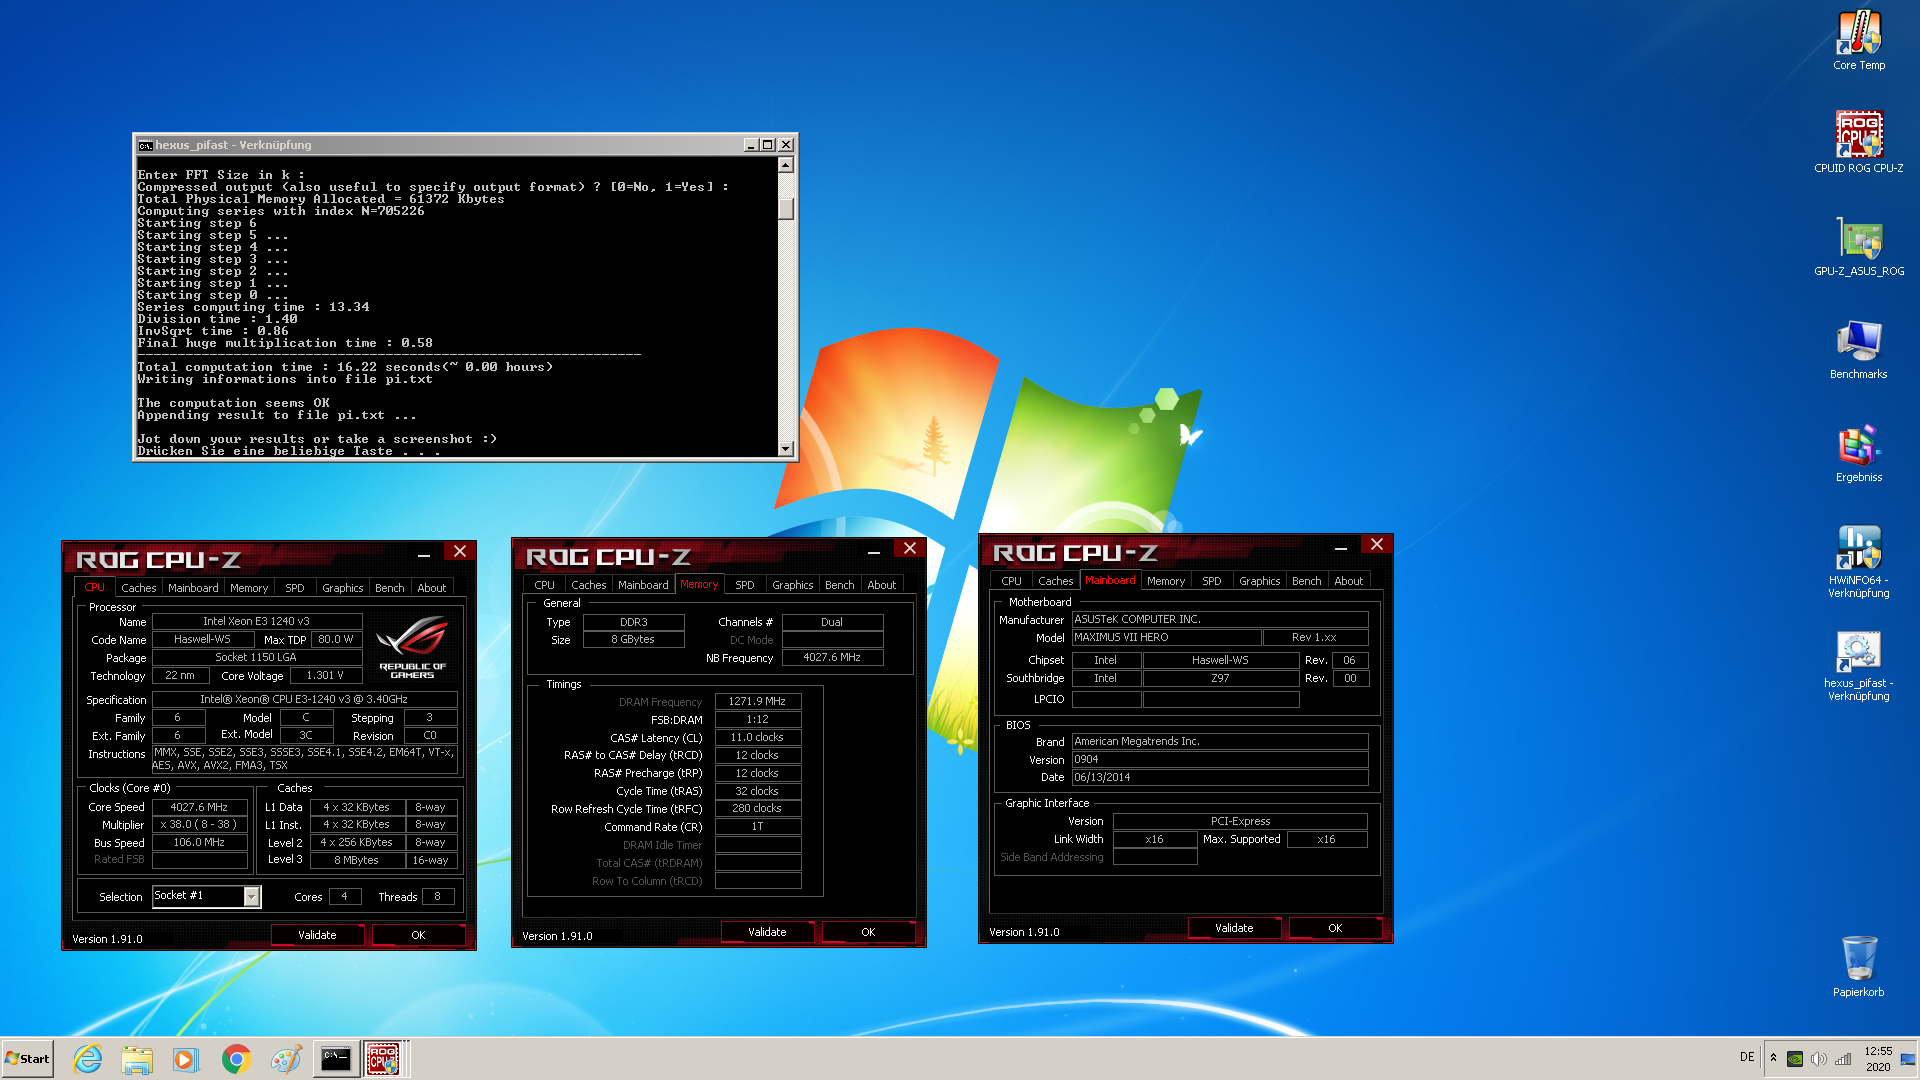1920x1080 pixels.
Task: Click DE language indicator
Action: pyautogui.click(x=1747, y=1057)
